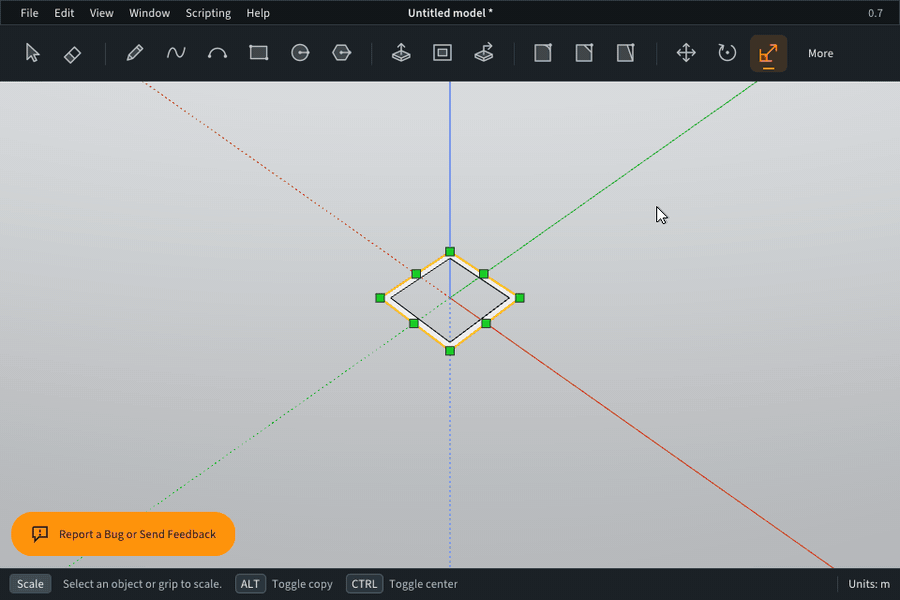Select the Arc tool
The image size is (900, 600).
click(217, 54)
